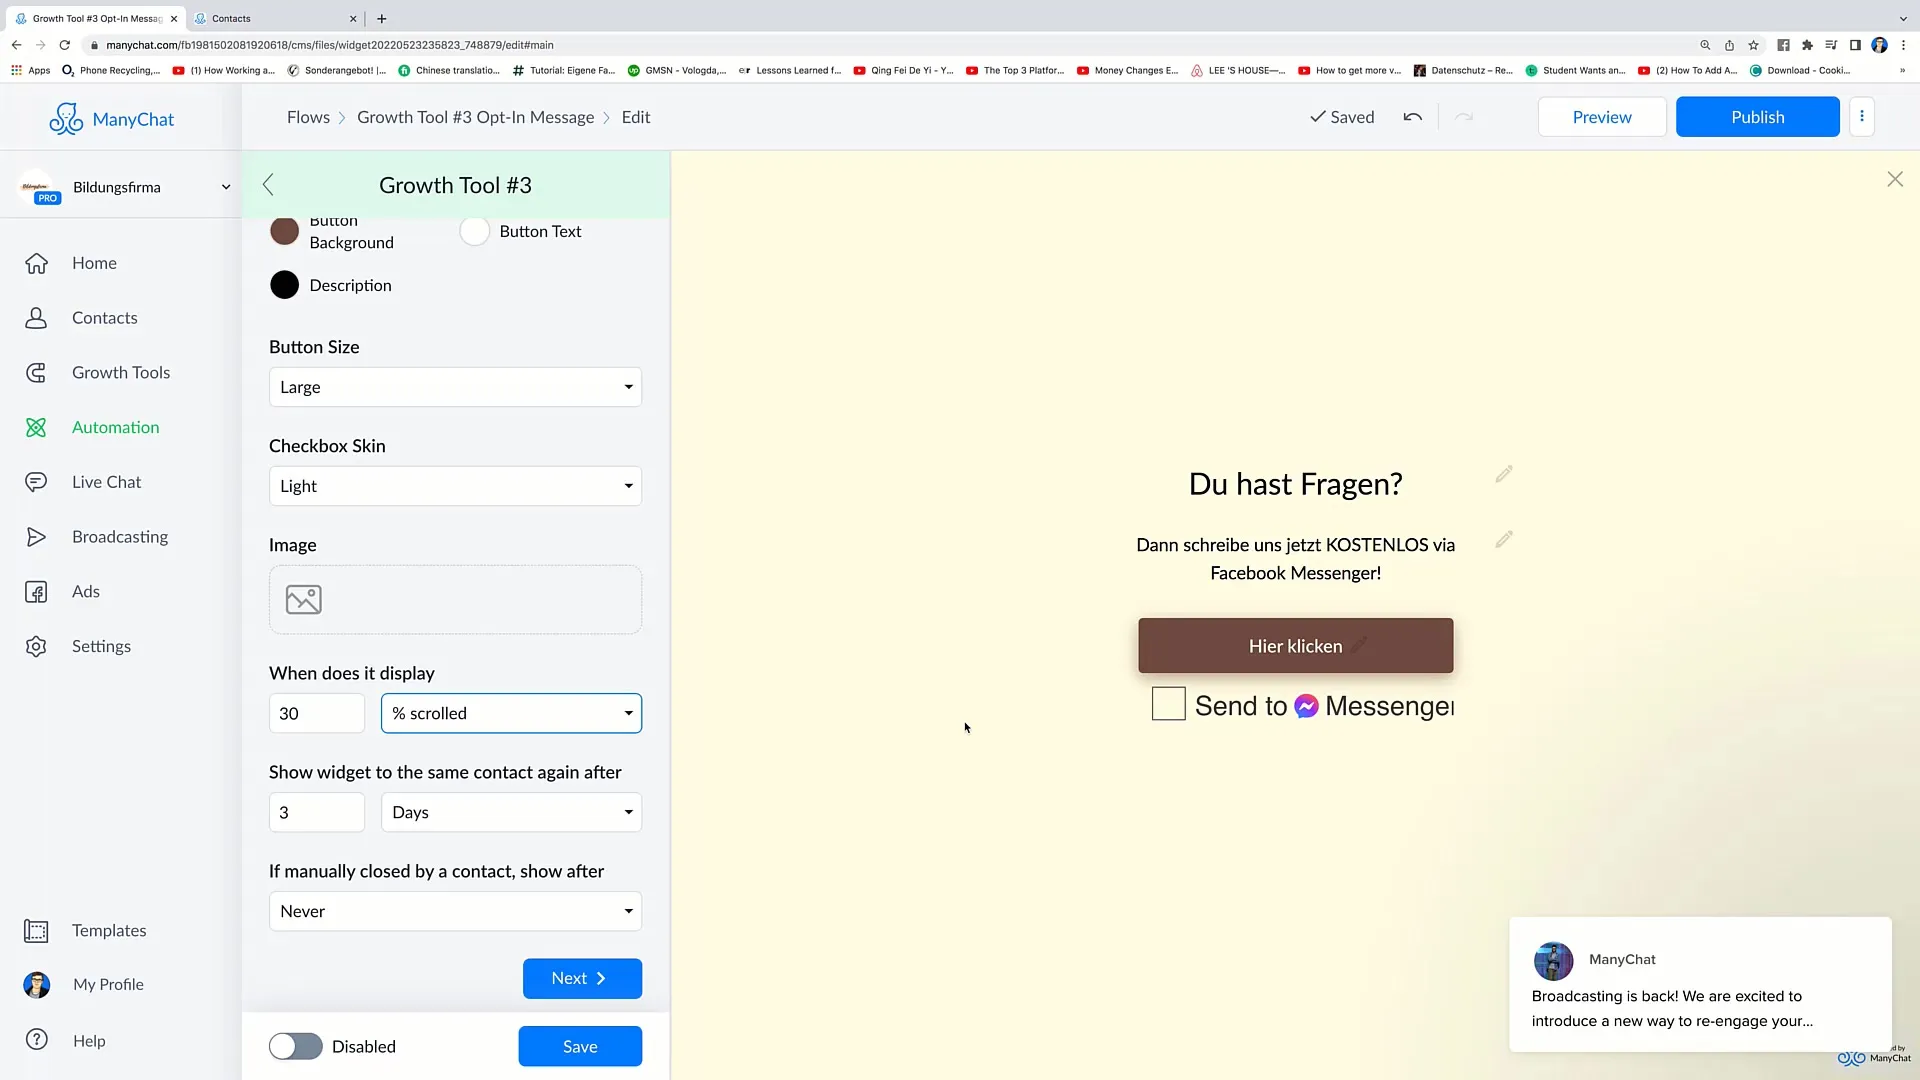
Task: Expand the Checkbox Skin dropdown
Action: tap(455, 485)
